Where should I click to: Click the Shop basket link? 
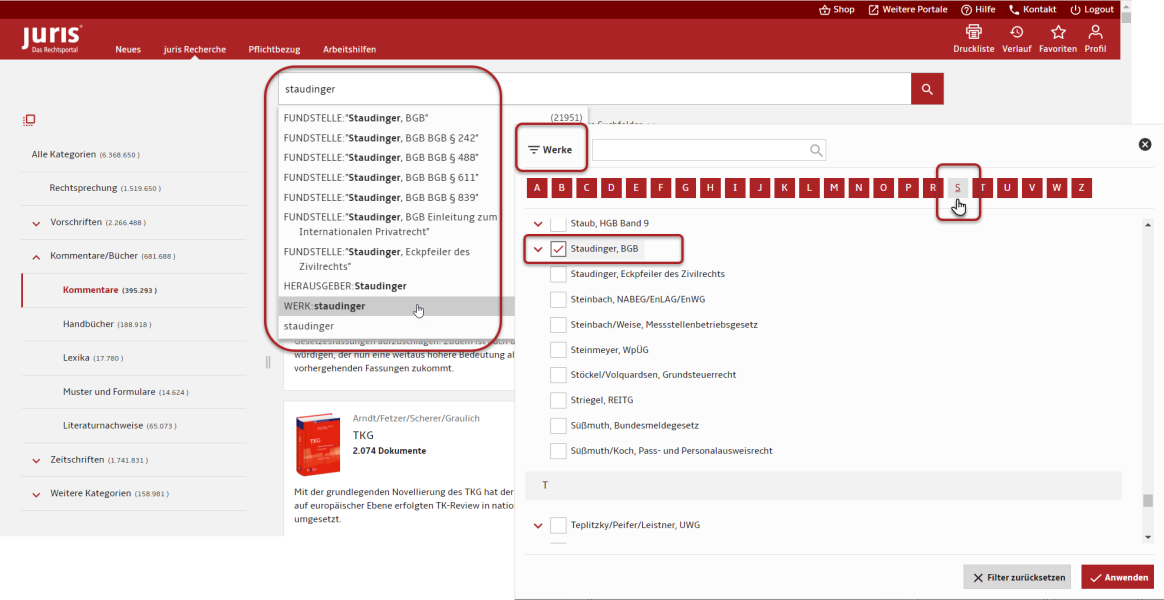836,9
